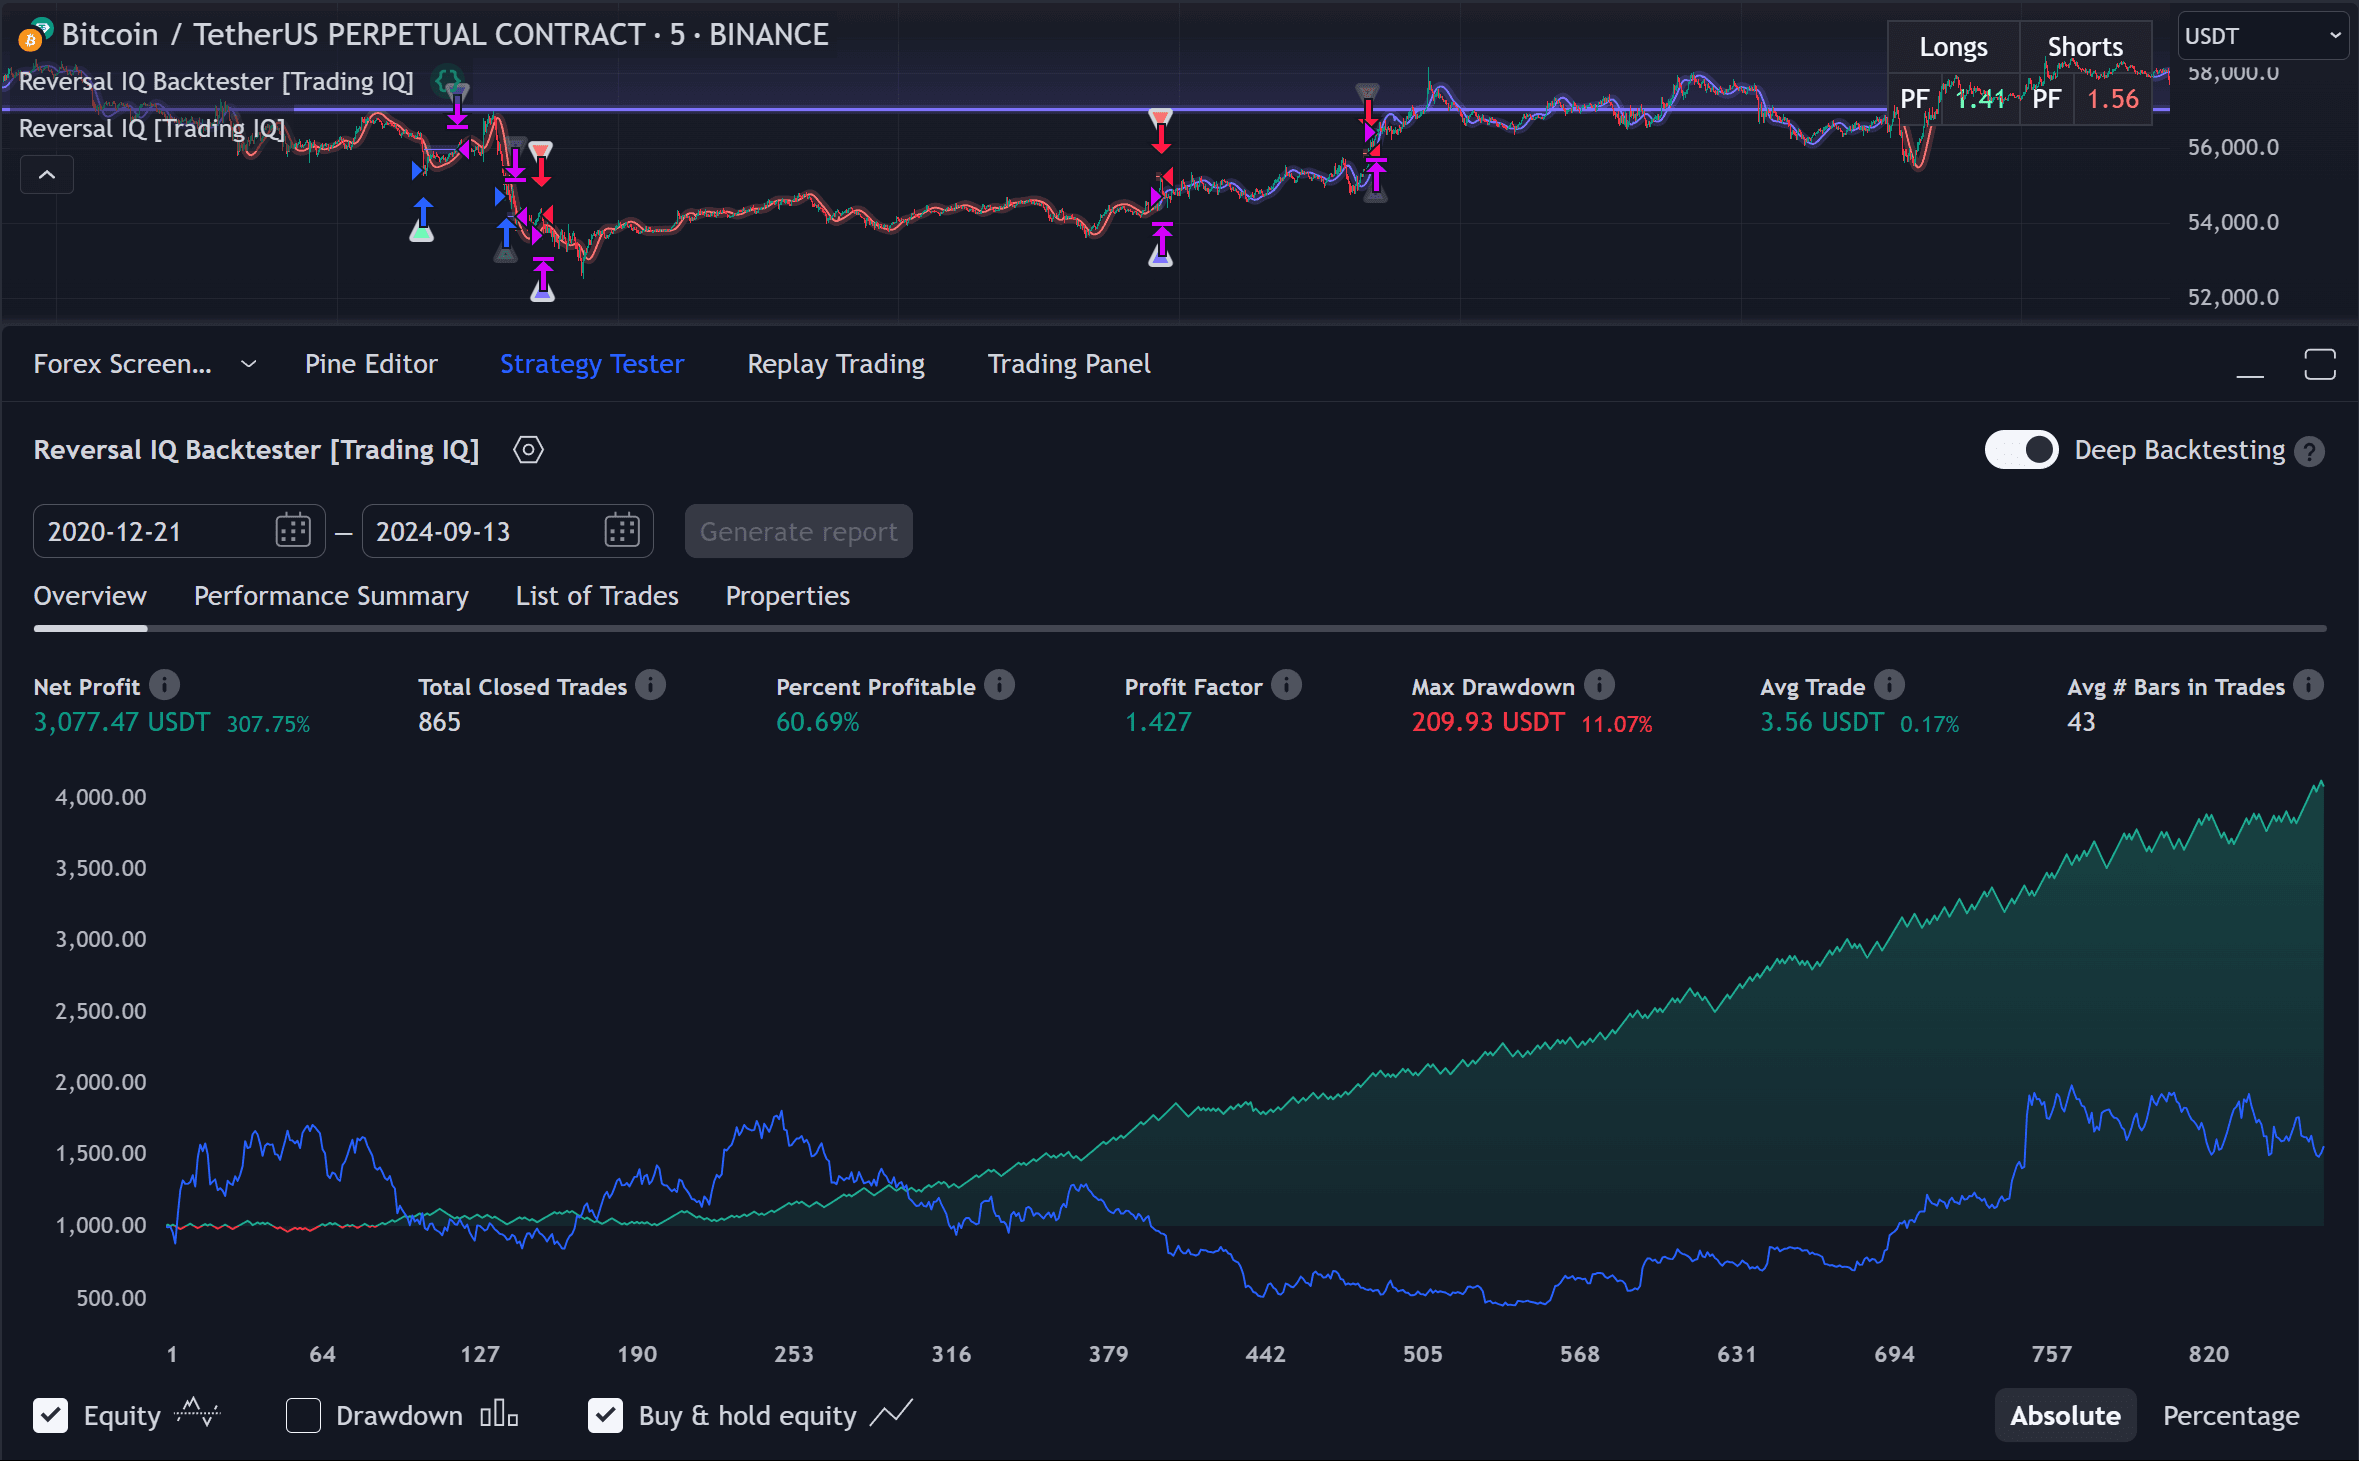Open the Trading Panel tab
Image resolution: width=2359 pixels, height=1461 pixels.
pyautogui.click(x=1069, y=364)
